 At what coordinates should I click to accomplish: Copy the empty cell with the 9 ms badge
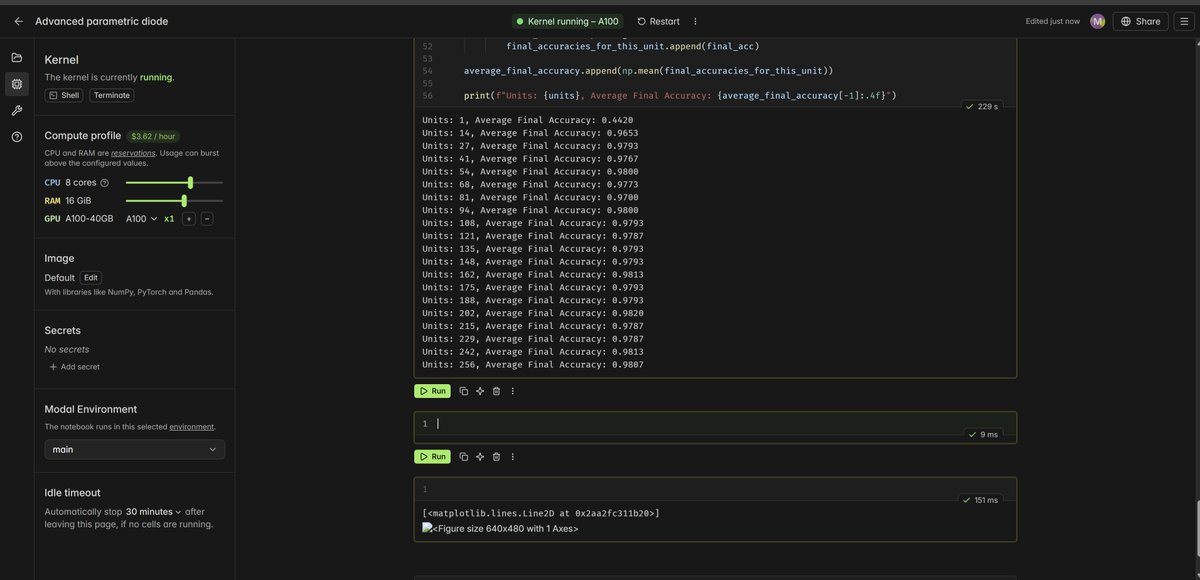coord(464,457)
